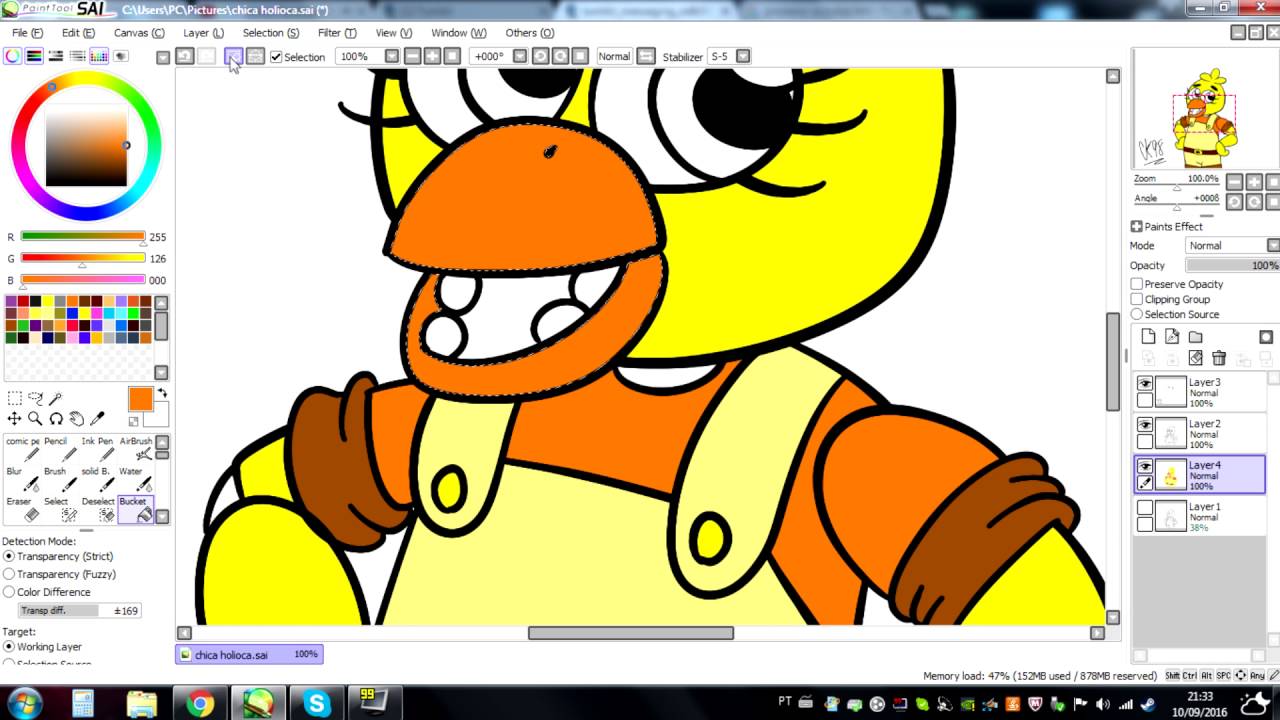Open the Edit menu
The width and height of the screenshot is (1280, 720).
point(78,33)
